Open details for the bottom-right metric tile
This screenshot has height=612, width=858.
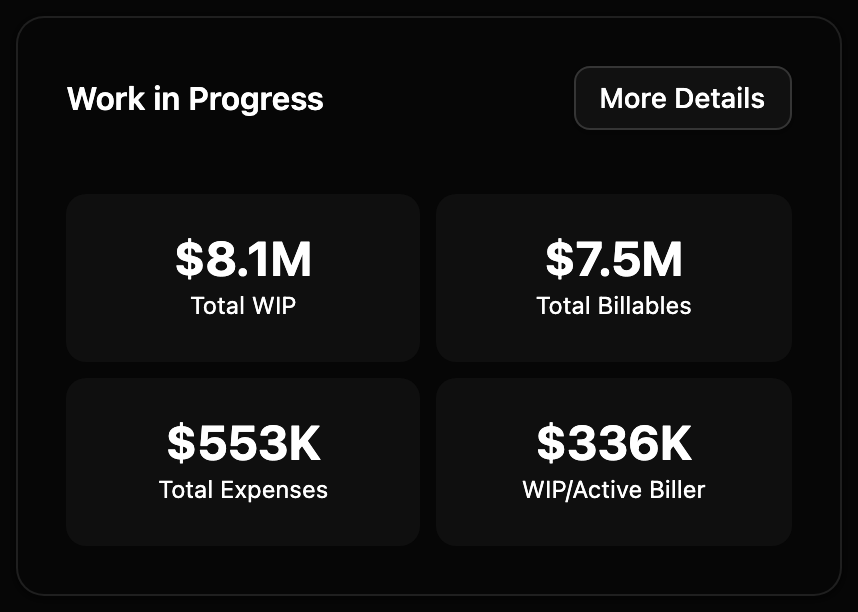click(x=613, y=461)
